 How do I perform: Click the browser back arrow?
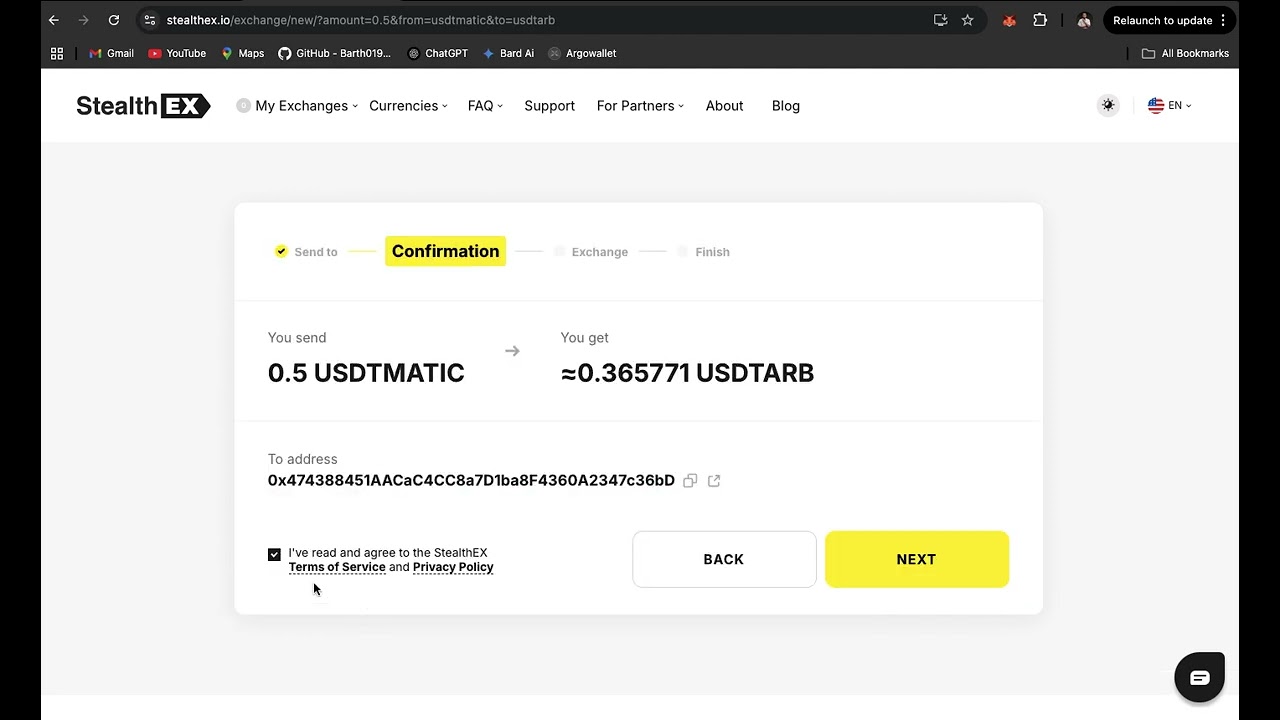(54, 20)
